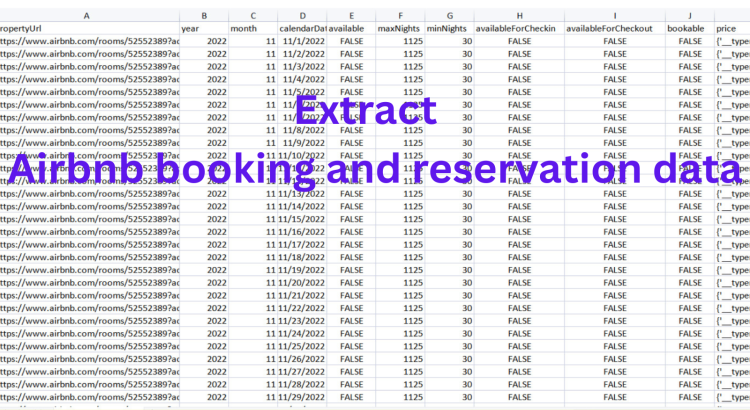Click the month 11 cell in the 11/2/2022 row
The image size is (750, 410).
(x=253, y=54)
